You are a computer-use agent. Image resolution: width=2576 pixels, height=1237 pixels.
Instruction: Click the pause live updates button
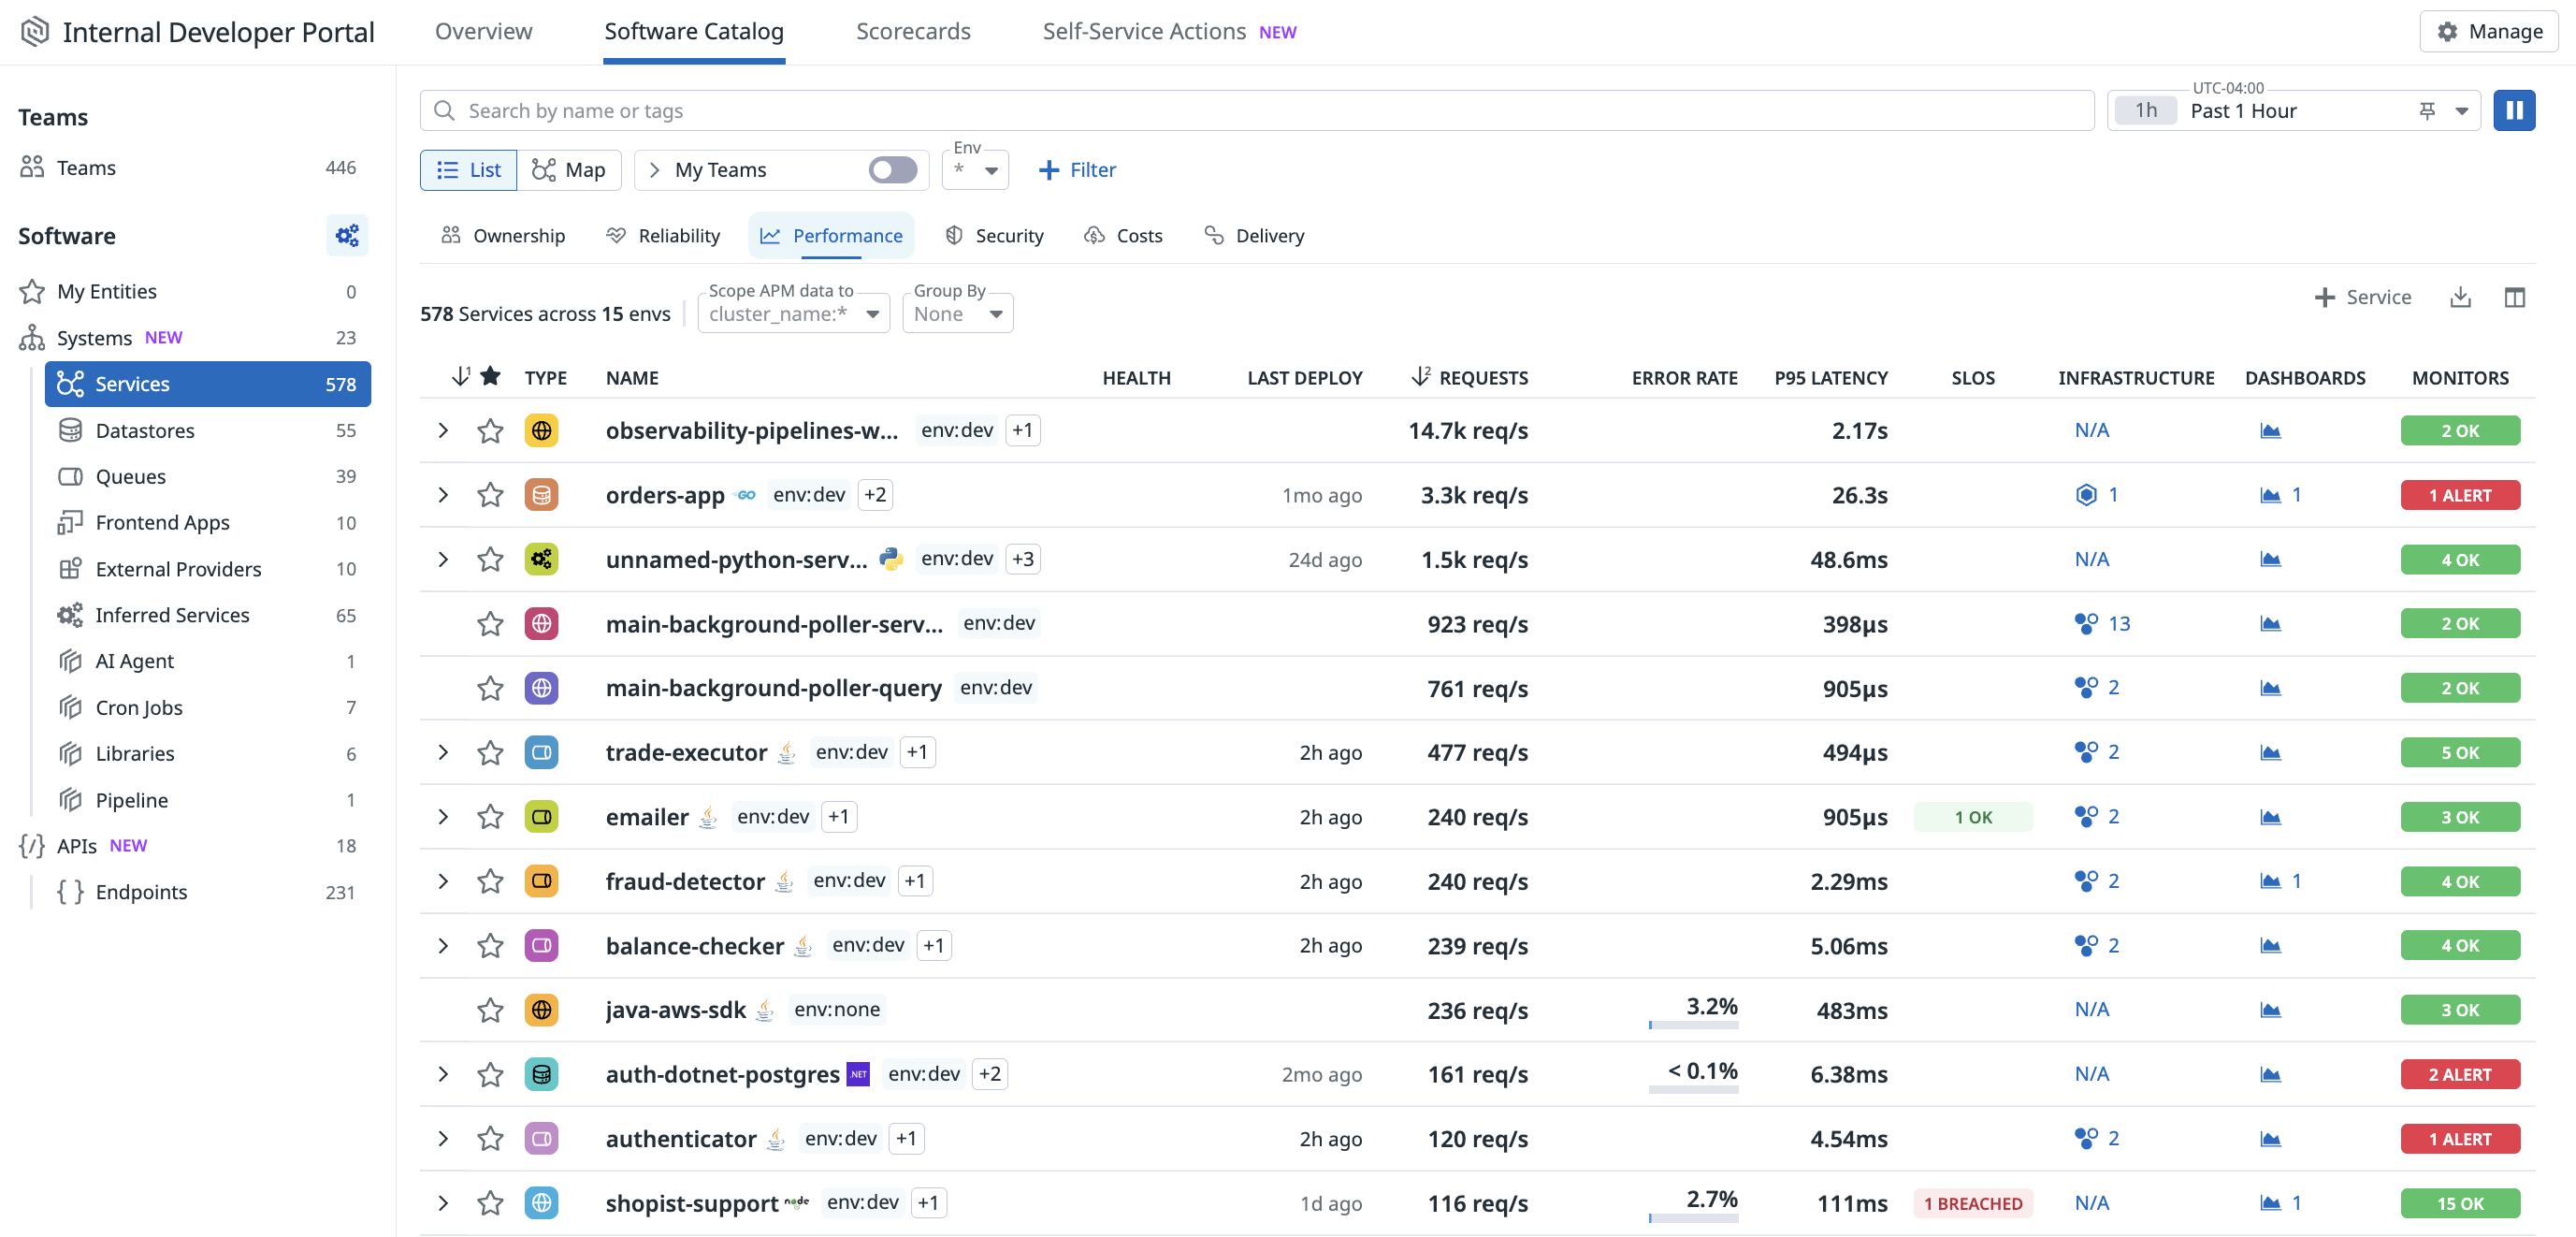coord(2513,110)
